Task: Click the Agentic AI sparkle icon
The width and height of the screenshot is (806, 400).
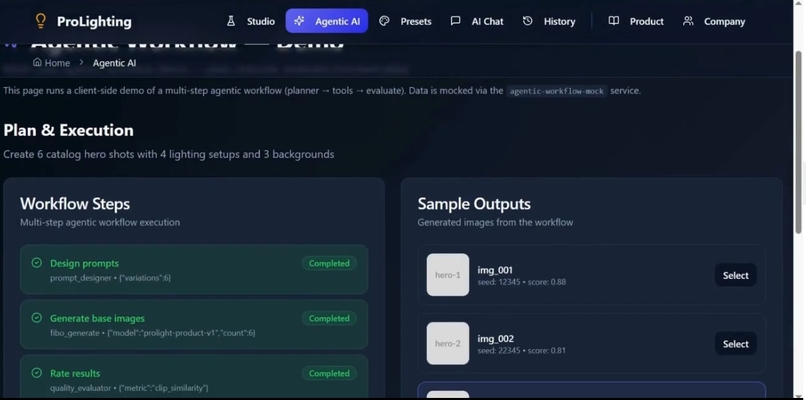Action: coord(299,21)
